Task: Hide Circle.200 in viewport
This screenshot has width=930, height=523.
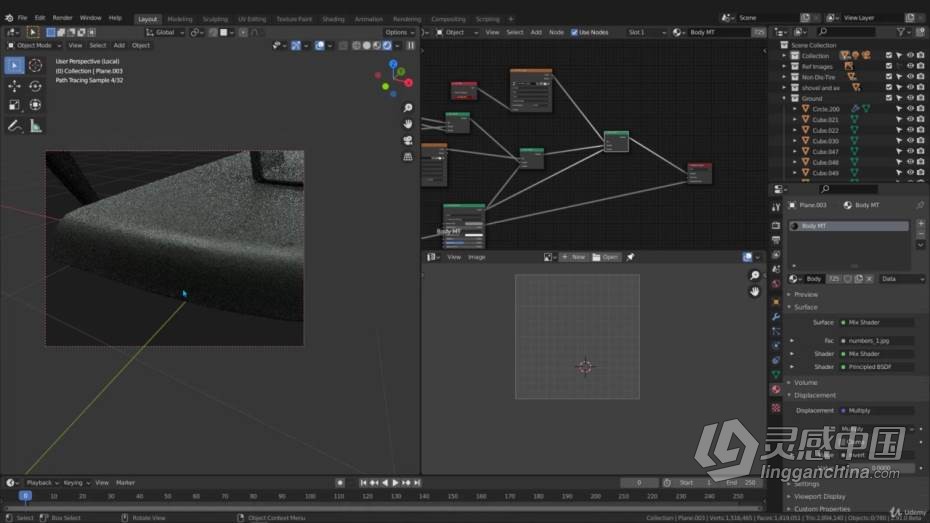Action: (910, 109)
